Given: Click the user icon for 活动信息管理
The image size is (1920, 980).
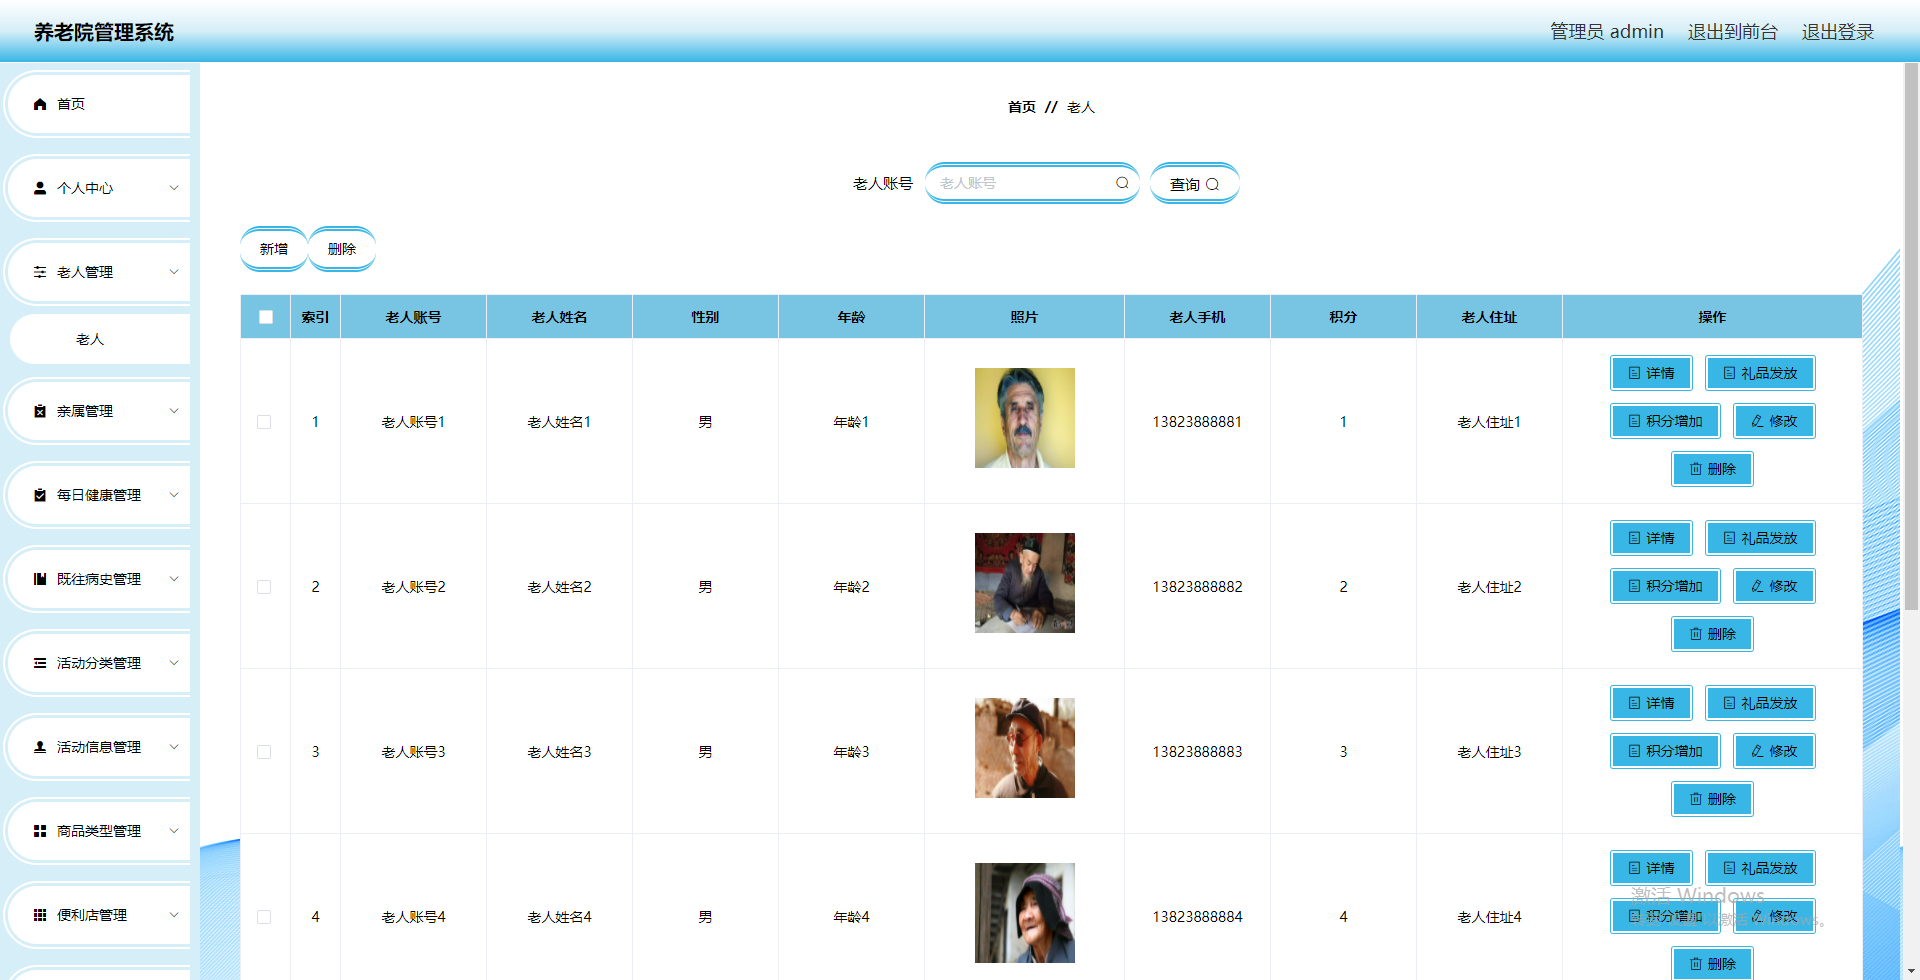Looking at the screenshot, I should [x=40, y=747].
